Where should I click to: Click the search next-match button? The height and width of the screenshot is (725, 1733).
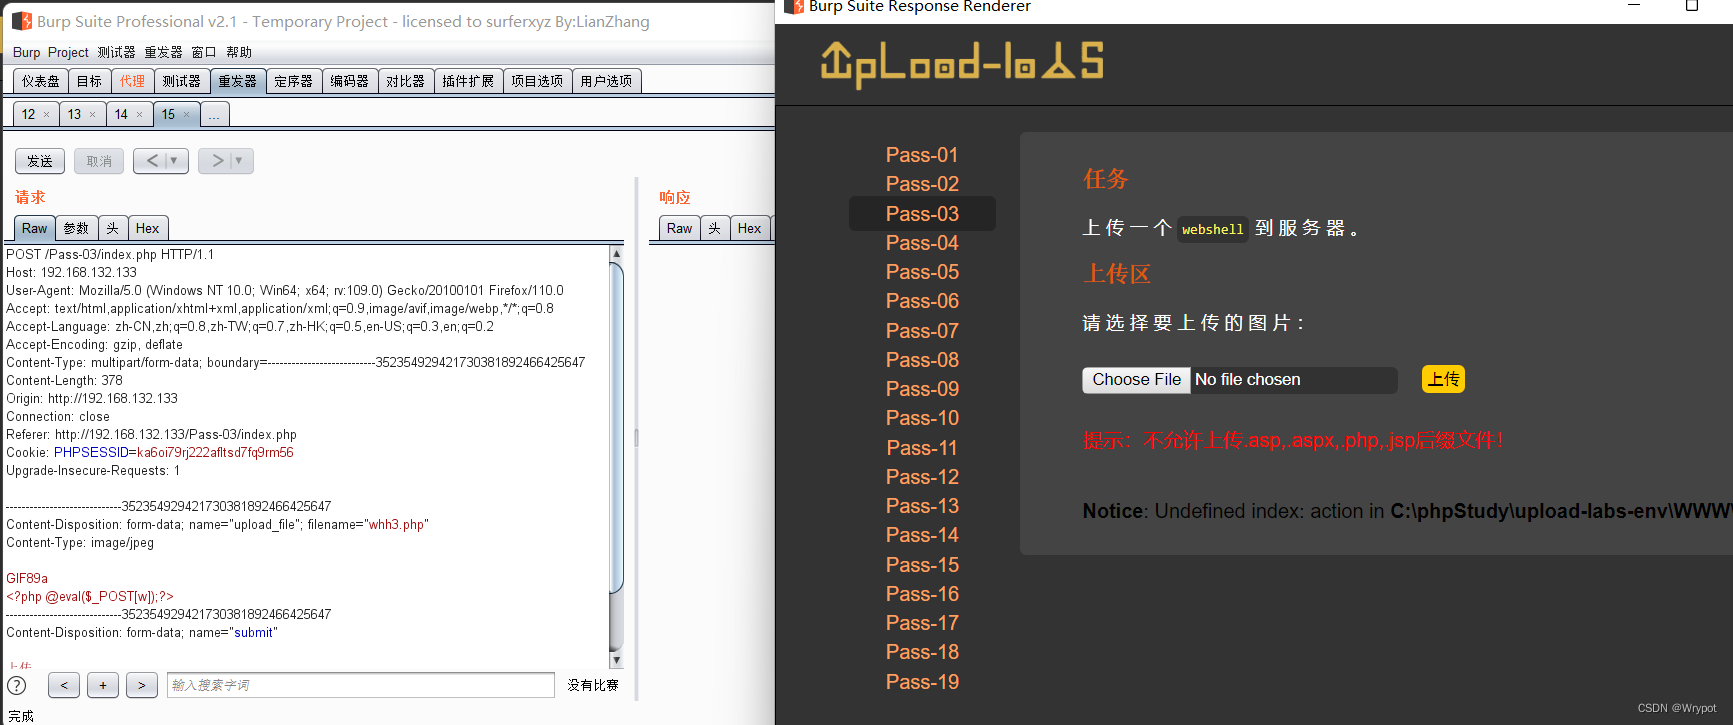[x=142, y=685]
